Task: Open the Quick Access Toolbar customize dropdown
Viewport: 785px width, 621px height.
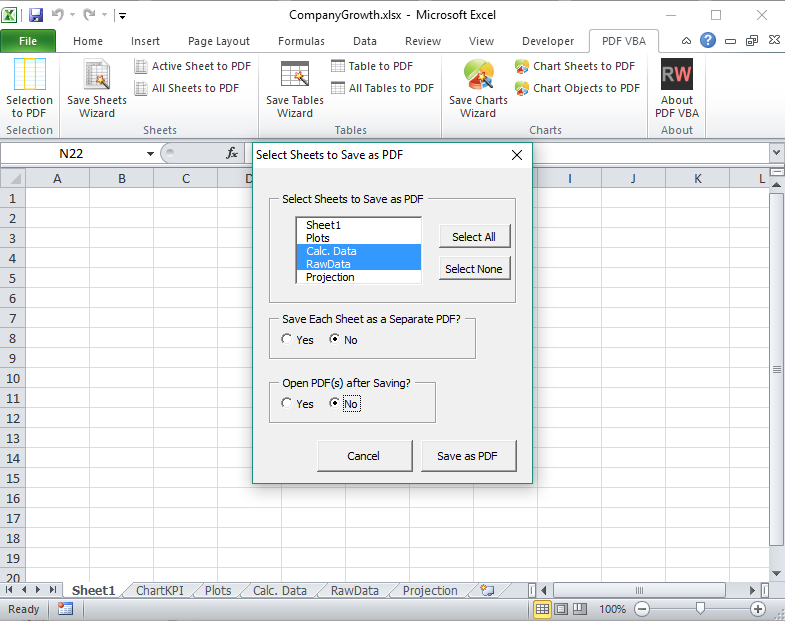Action: coord(123,16)
